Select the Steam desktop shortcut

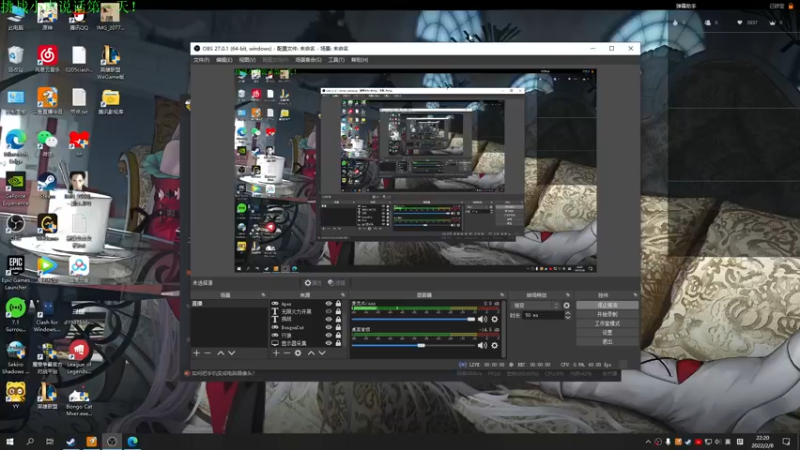tap(47, 185)
